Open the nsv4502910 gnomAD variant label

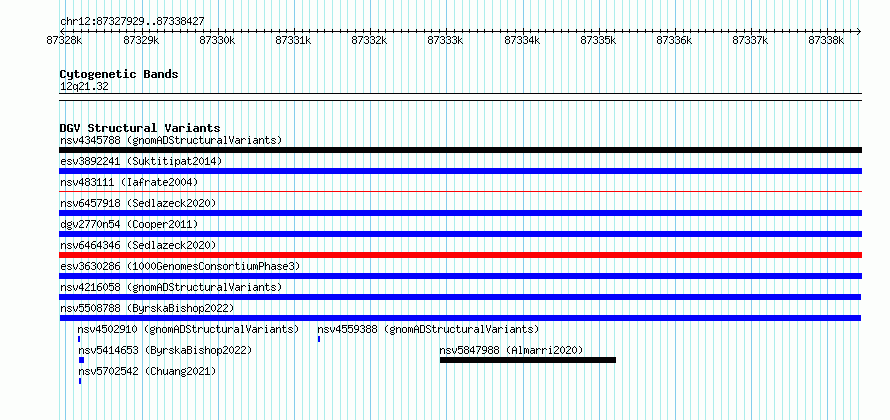coord(188,329)
